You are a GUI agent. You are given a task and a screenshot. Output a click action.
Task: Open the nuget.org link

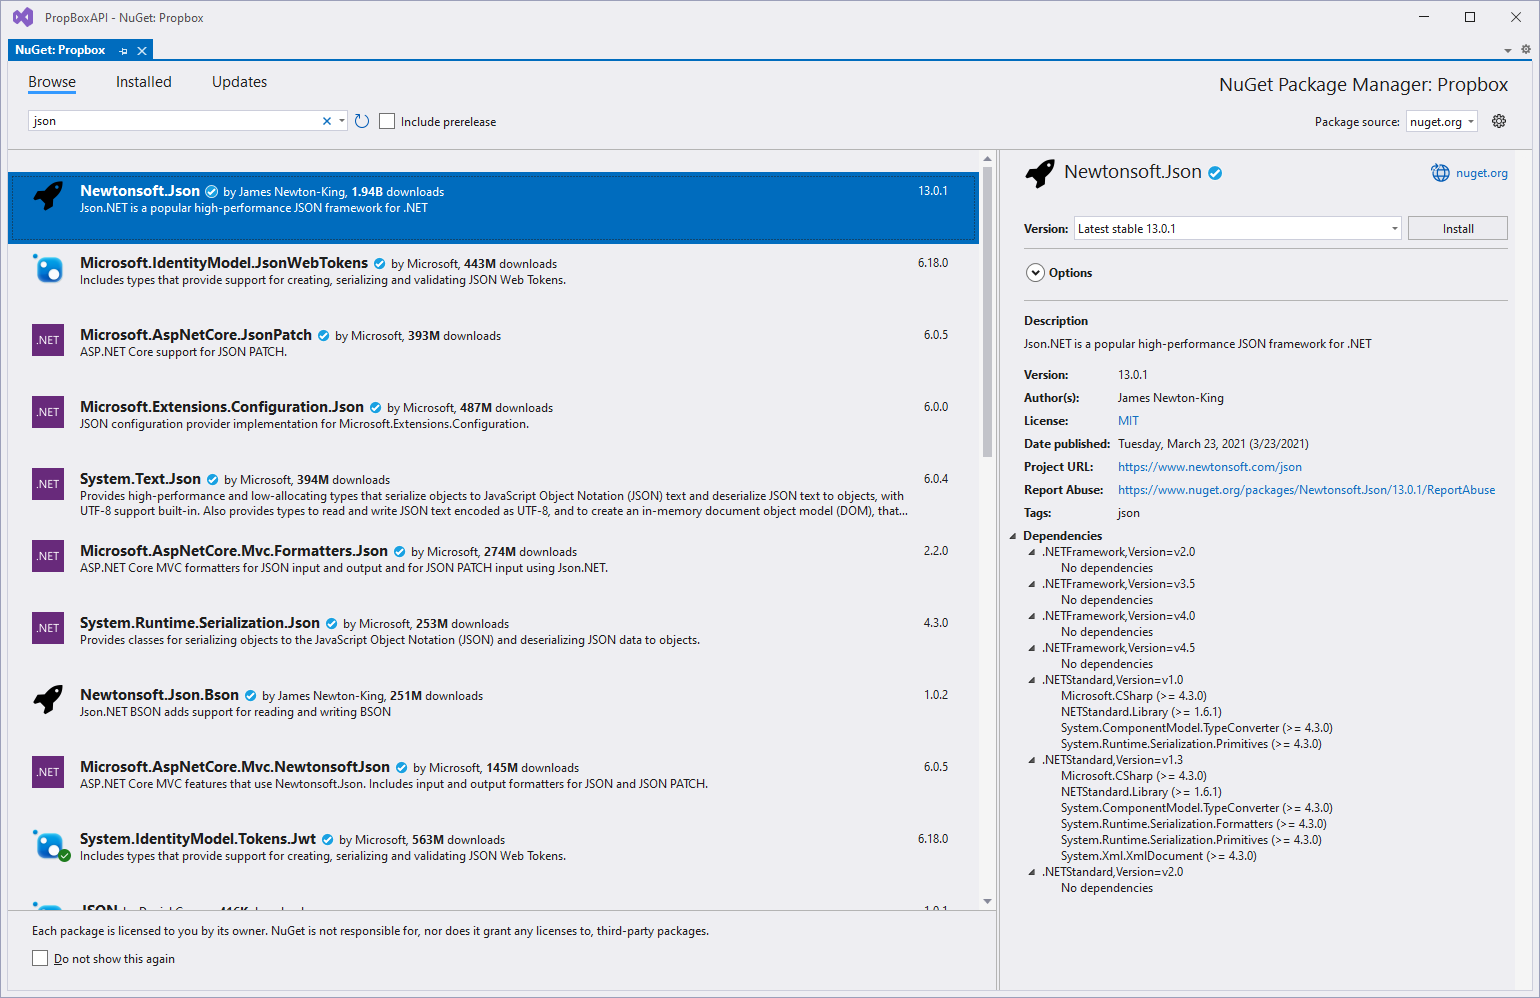pos(1481,173)
